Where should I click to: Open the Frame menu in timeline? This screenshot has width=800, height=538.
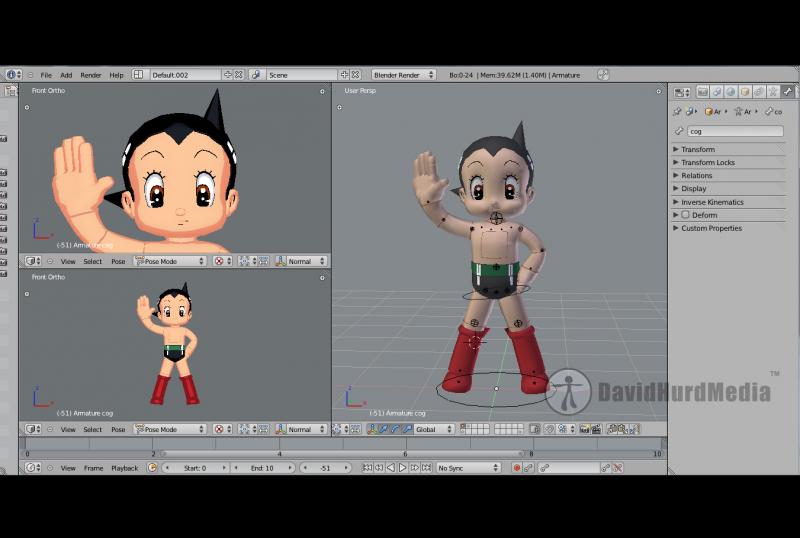pos(93,468)
